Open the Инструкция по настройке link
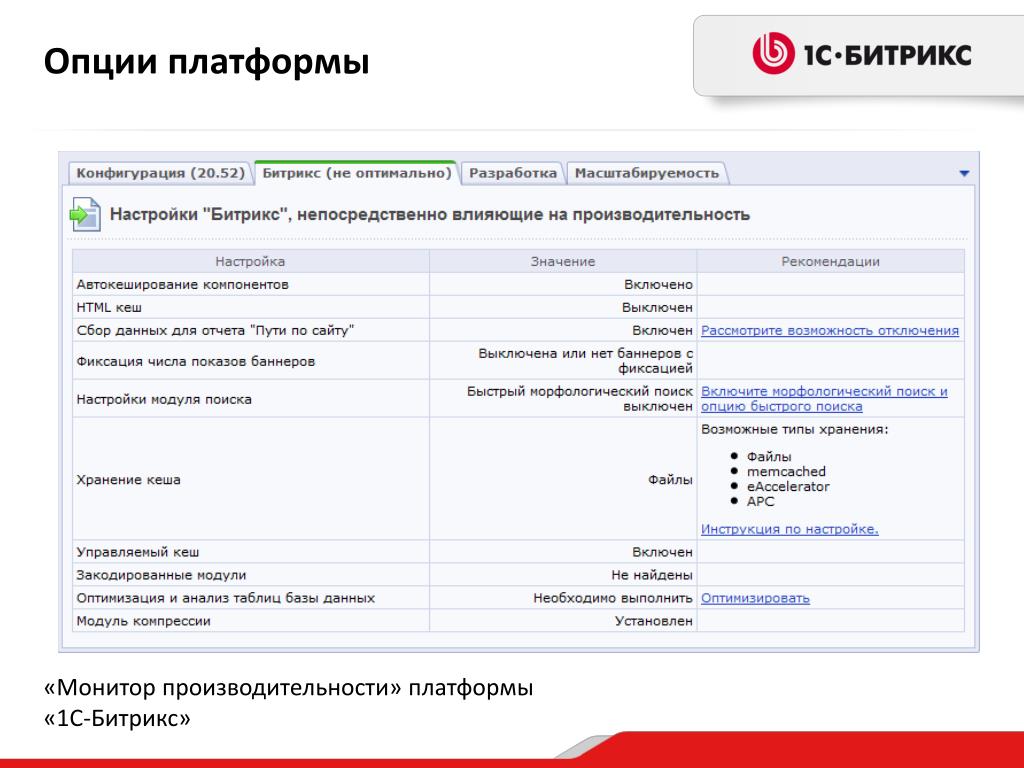Image resolution: width=1024 pixels, height=768 pixels. click(790, 529)
